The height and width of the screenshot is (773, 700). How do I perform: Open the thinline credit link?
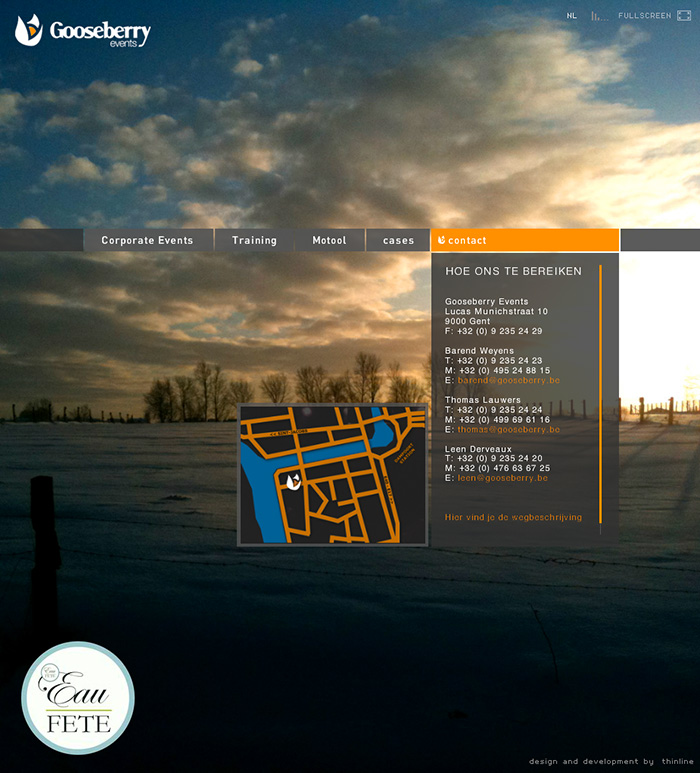pyautogui.click(x=677, y=761)
